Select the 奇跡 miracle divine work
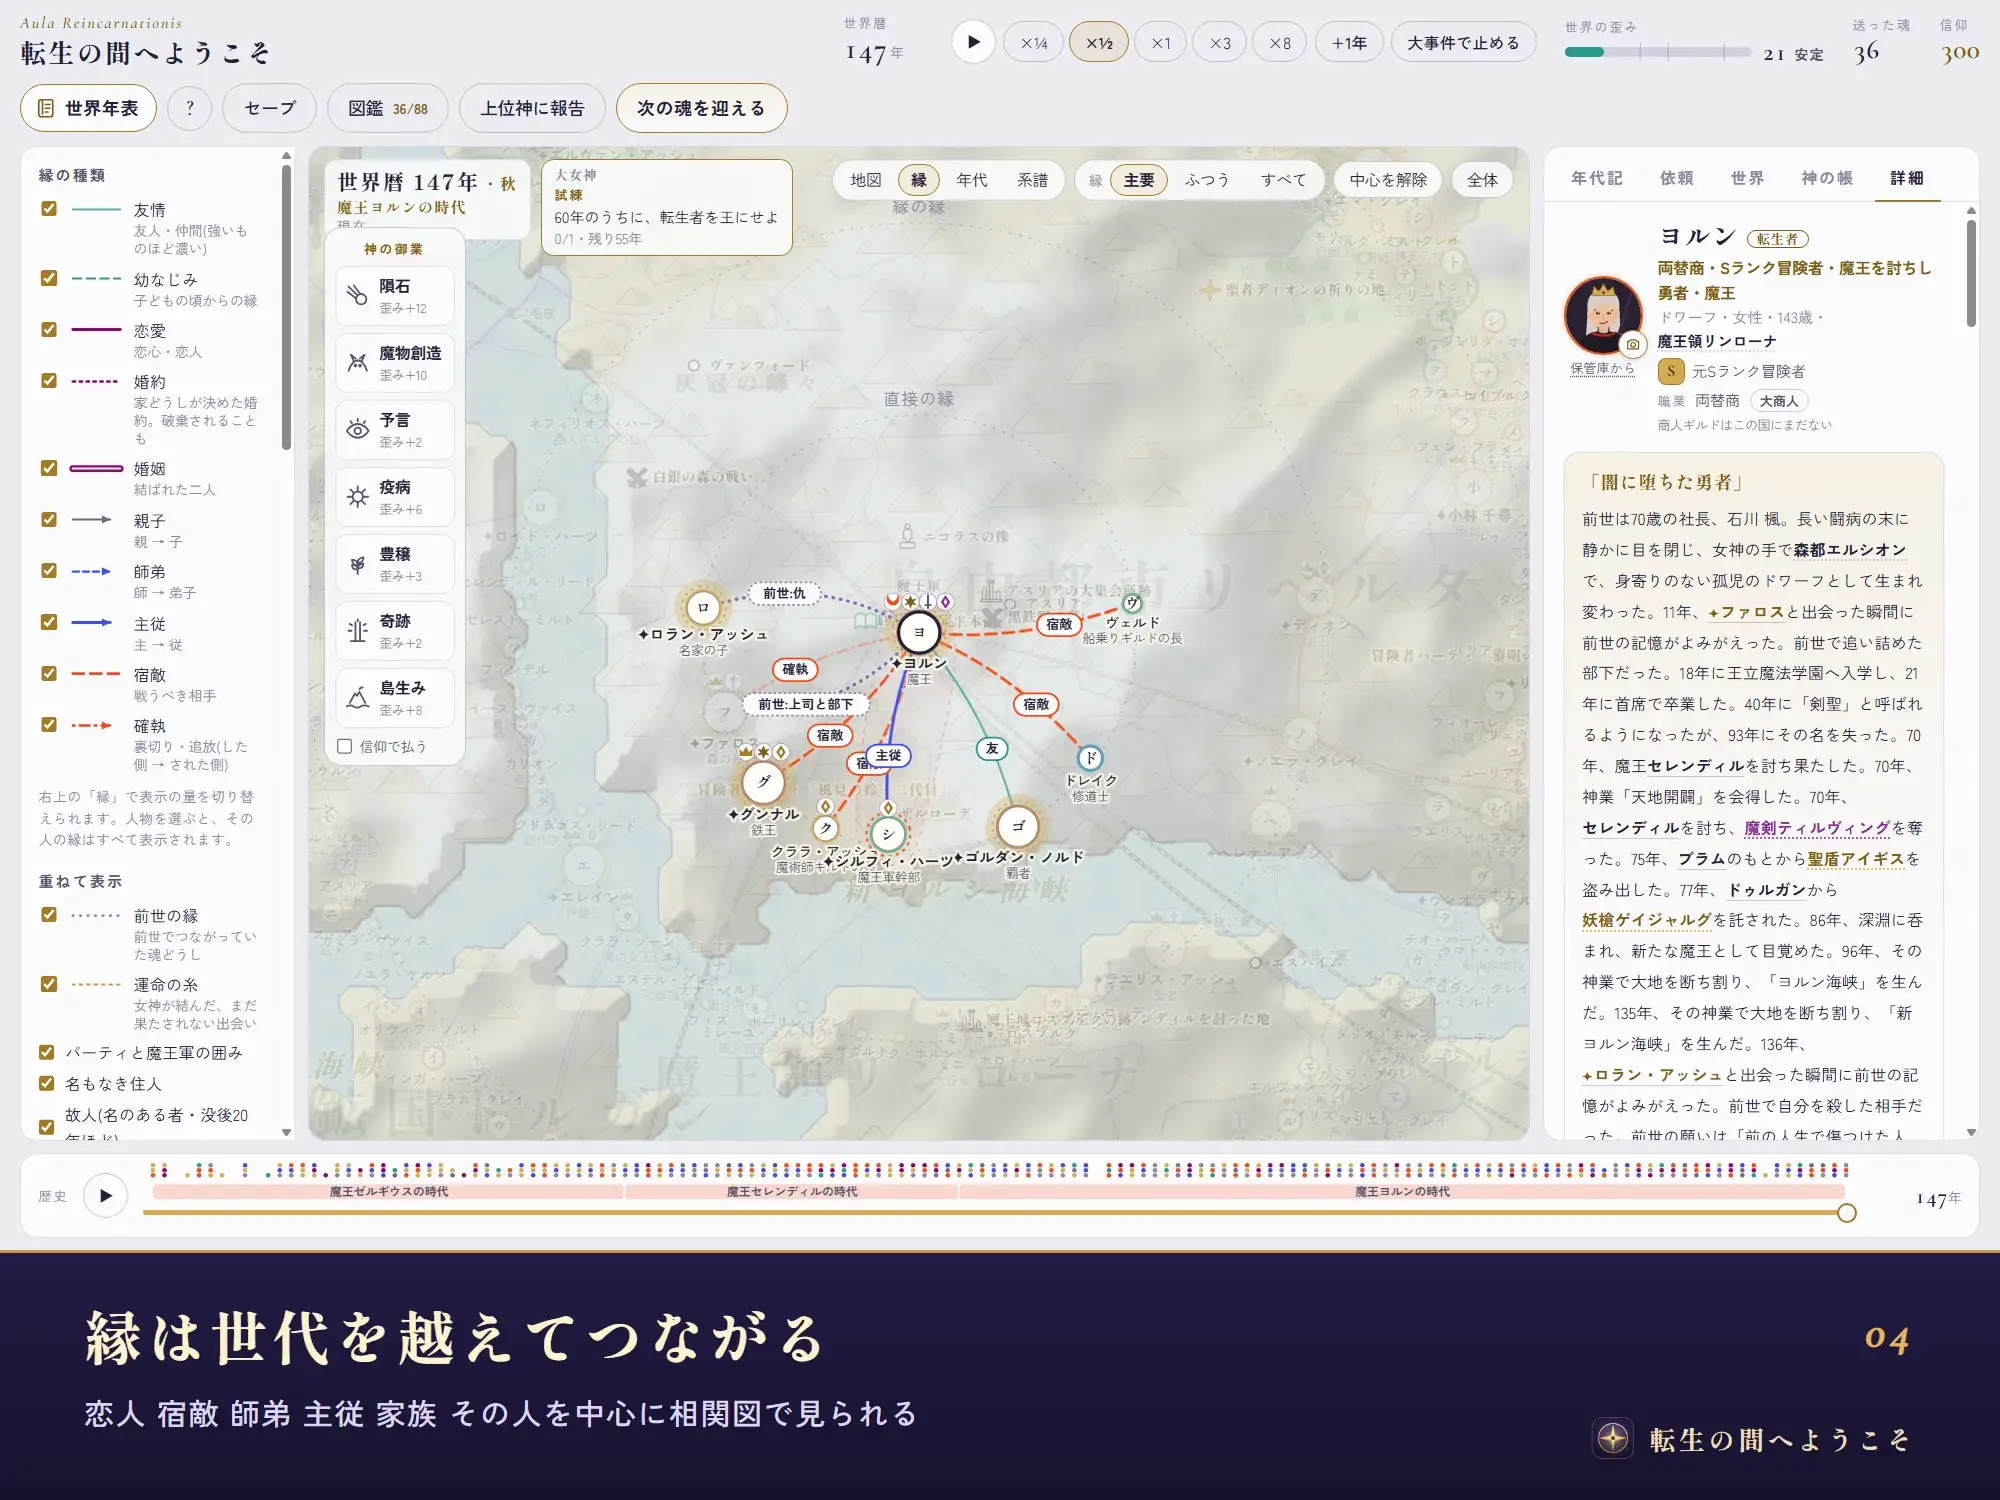The width and height of the screenshot is (2000, 1500). tap(395, 631)
